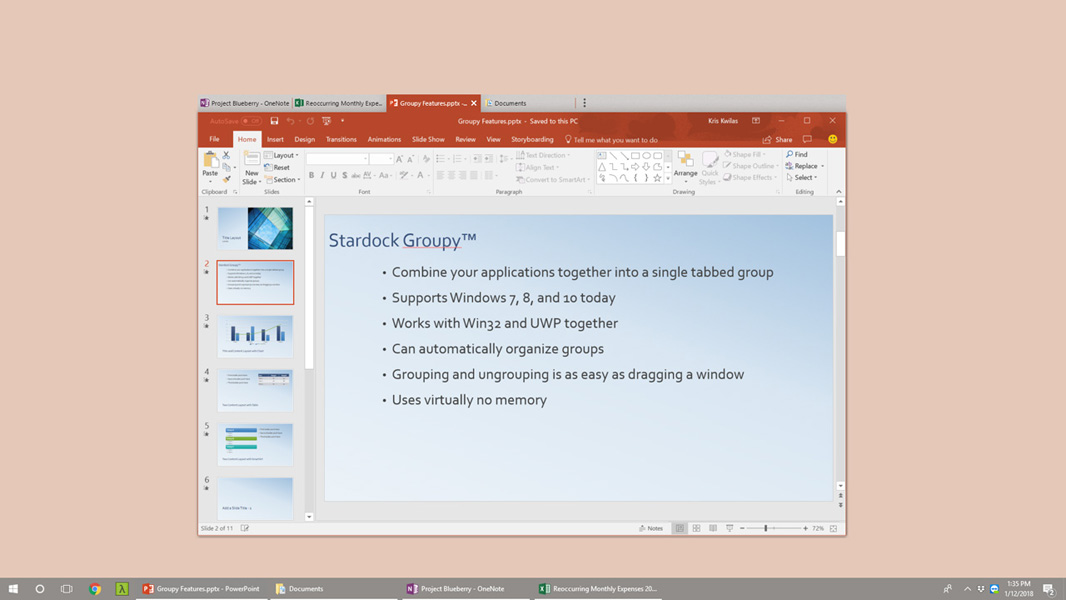Toggle Normal view button in status bar
This screenshot has height=600, width=1066.
click(x=679, y=528)
